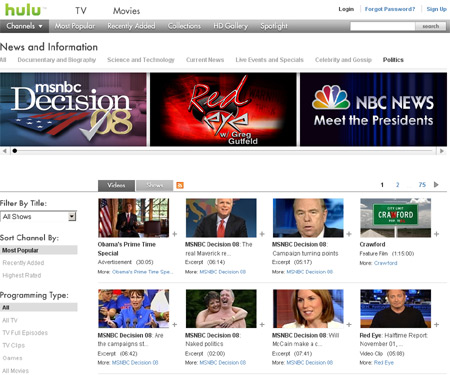The image size is (450, 375).
Task: Select Documentary and Biography subcategory
Action: click(x=57, y=60)
